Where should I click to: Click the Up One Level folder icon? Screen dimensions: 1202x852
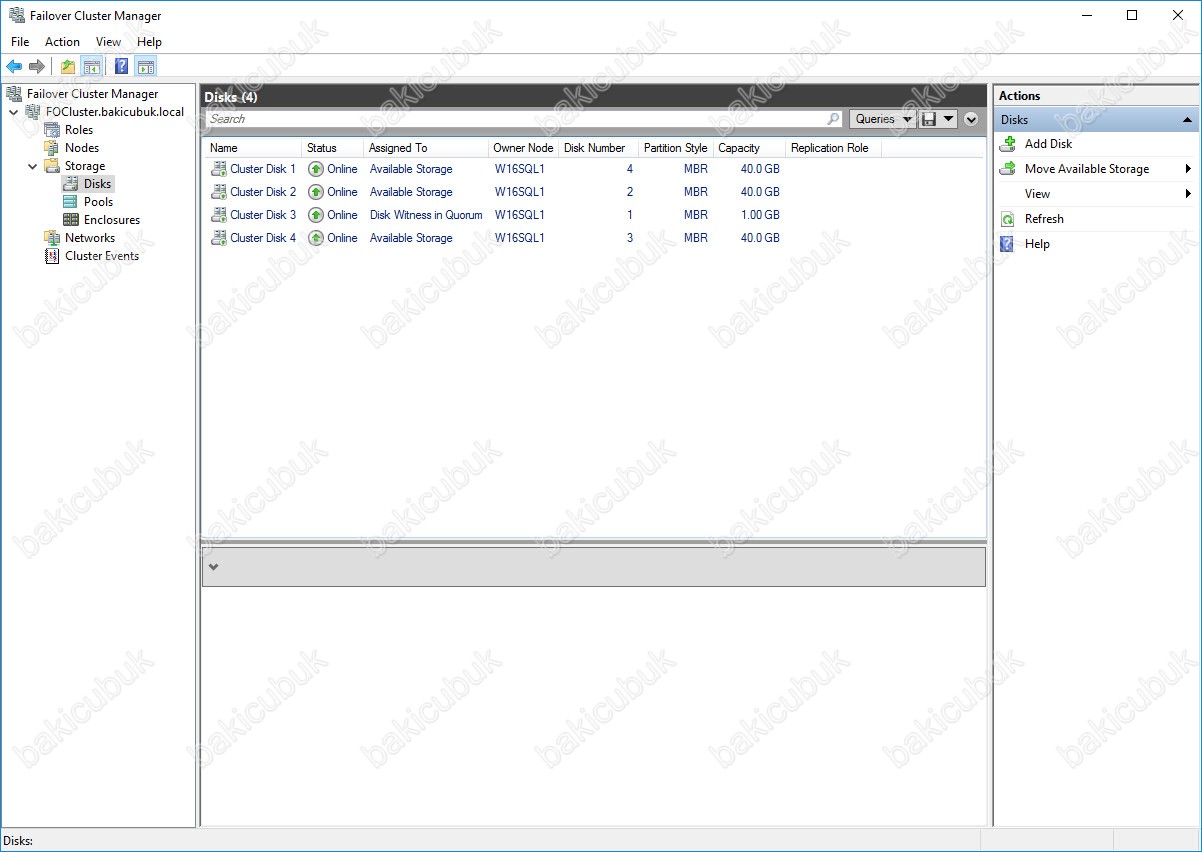pyautogui.click(x=68, y=67)
